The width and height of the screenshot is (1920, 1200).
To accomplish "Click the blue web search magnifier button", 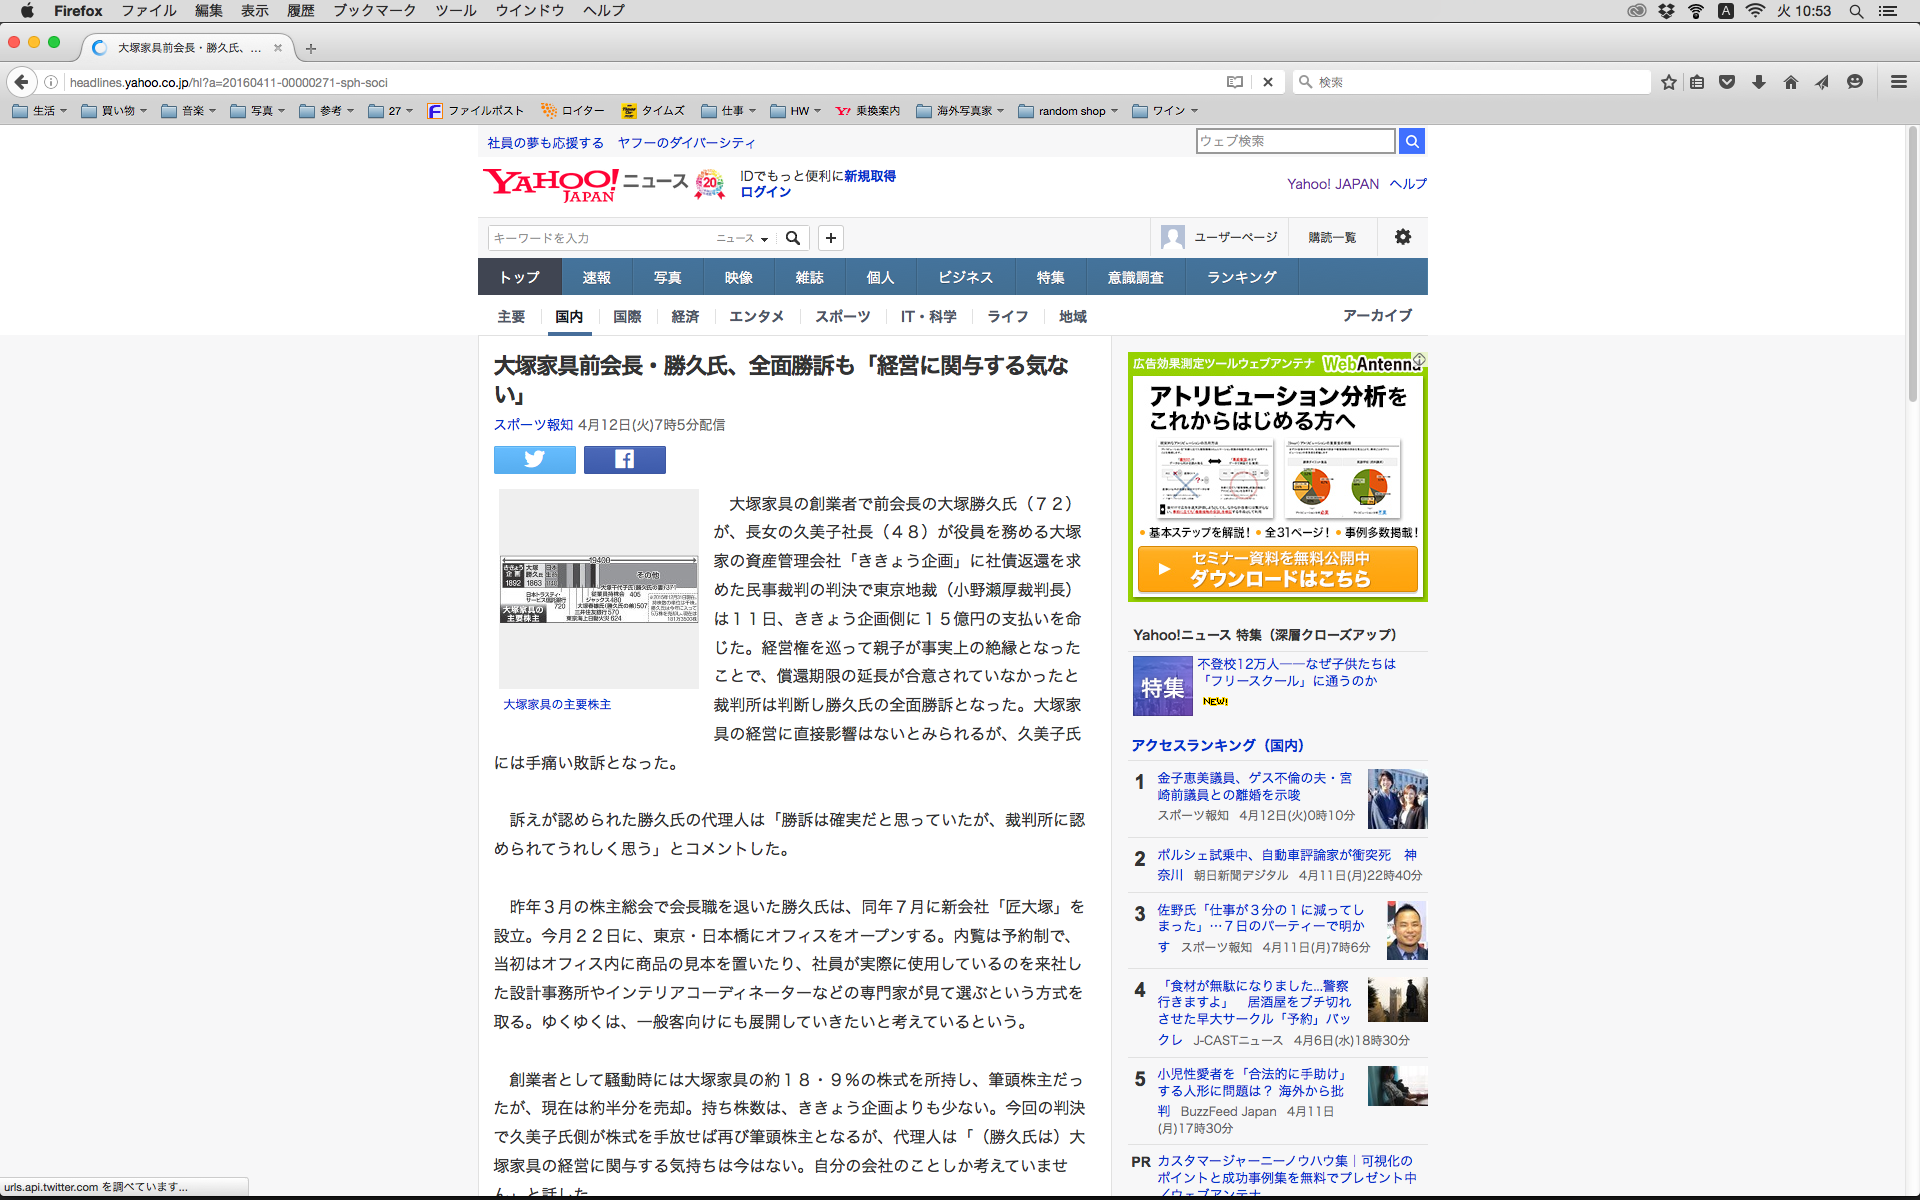I will coord(1411,141).
